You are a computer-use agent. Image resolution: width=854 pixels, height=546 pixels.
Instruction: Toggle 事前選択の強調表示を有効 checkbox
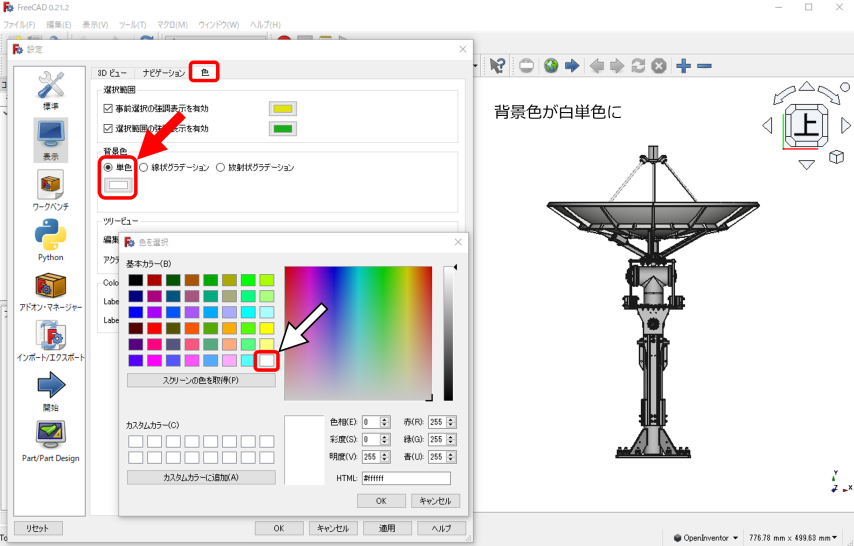coord(109,108)
